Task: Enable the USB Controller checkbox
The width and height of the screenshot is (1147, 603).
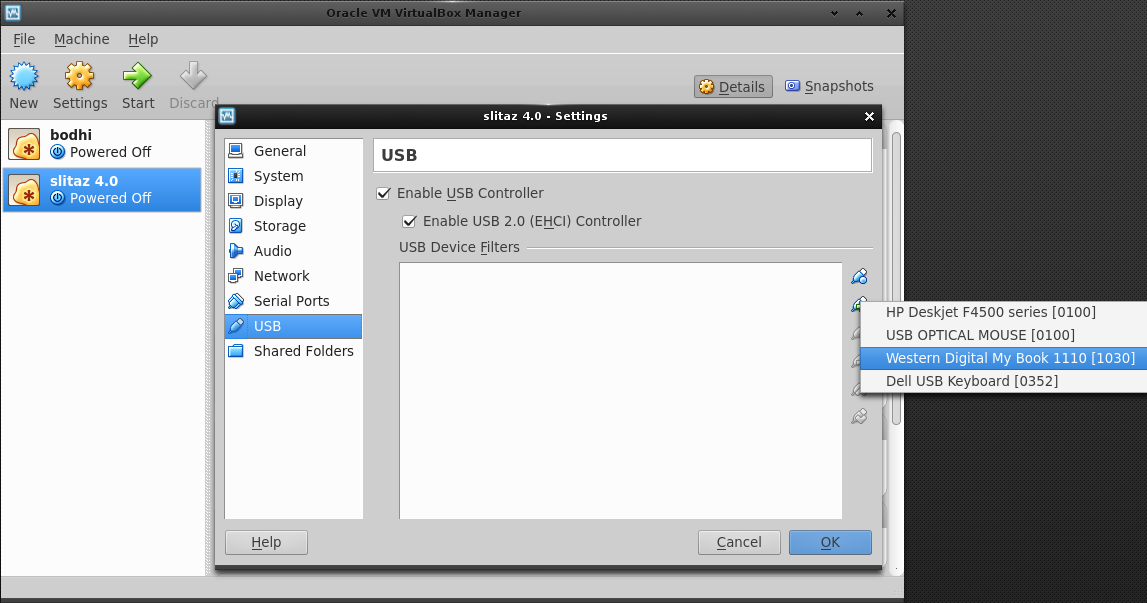Action: 384,193
